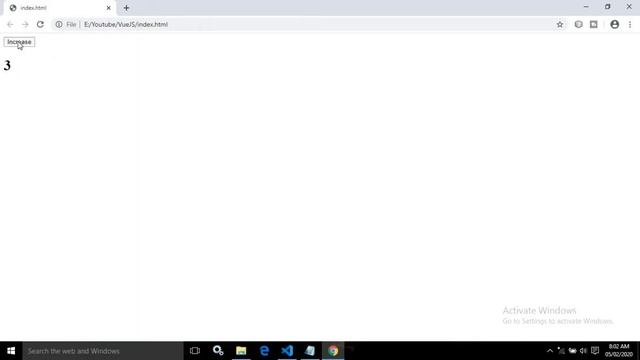Open the magnifier gear taskbar app

[218, 351]
